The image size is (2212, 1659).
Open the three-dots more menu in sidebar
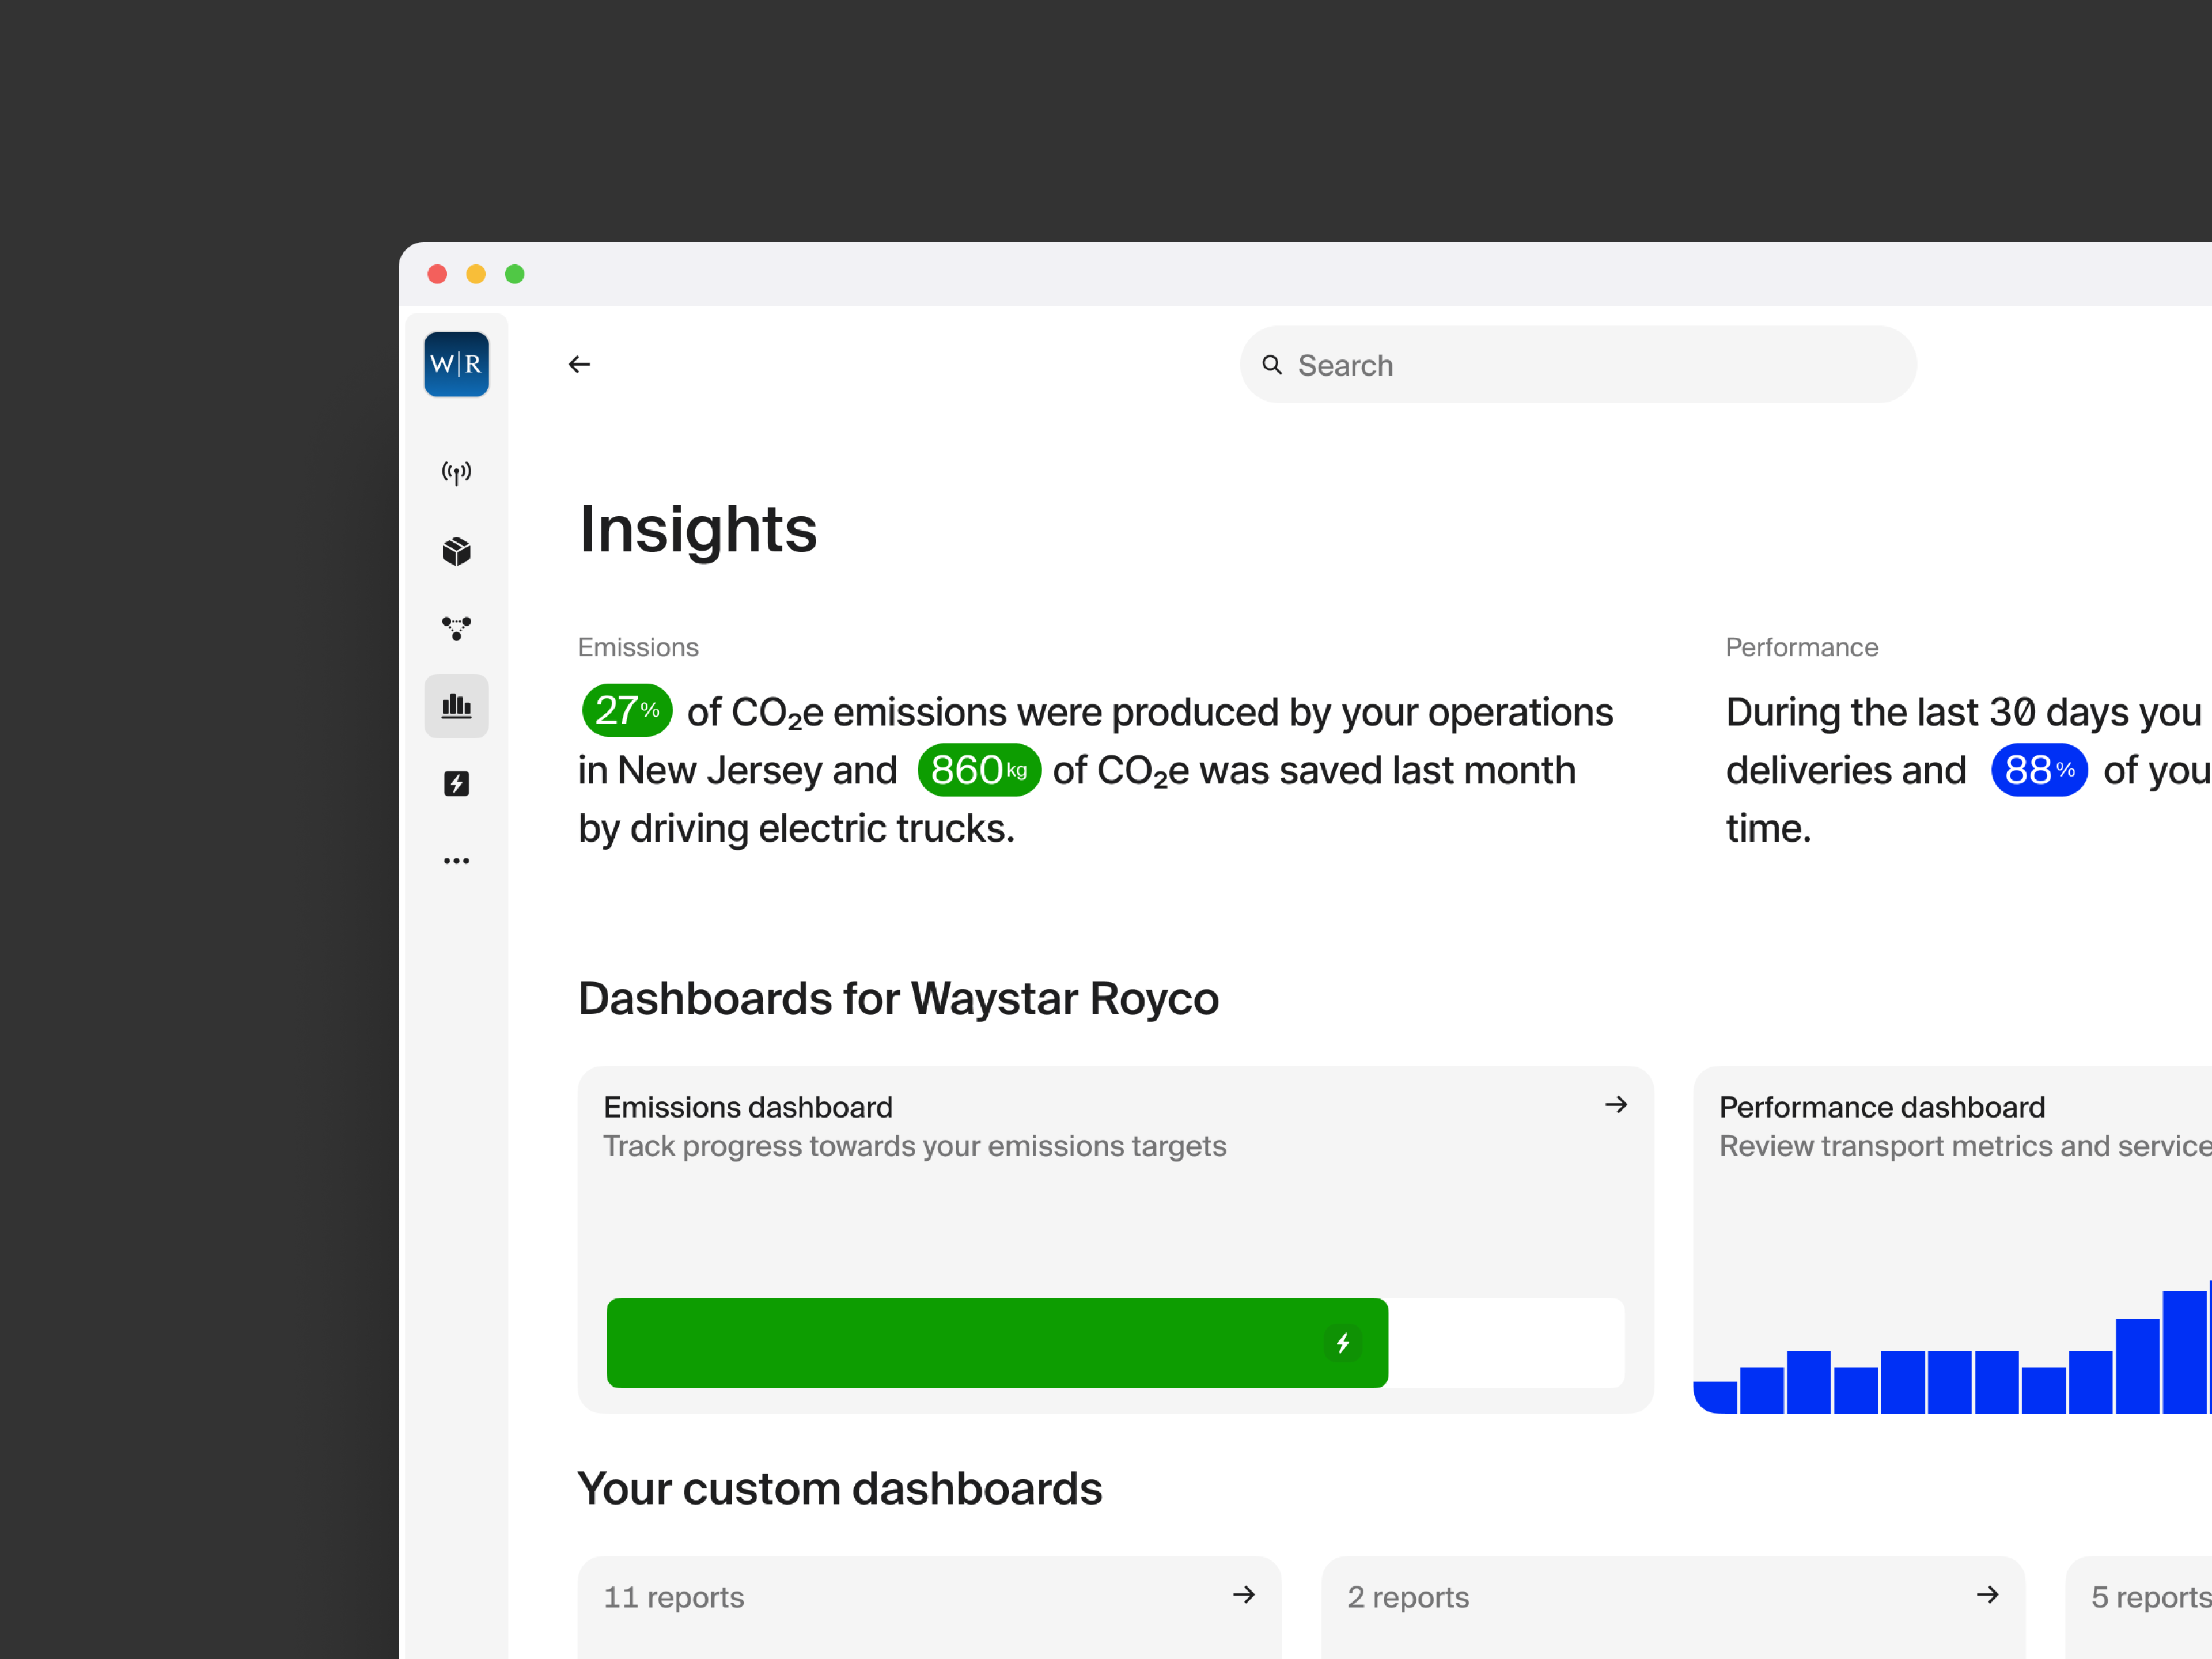pos(456,860)
